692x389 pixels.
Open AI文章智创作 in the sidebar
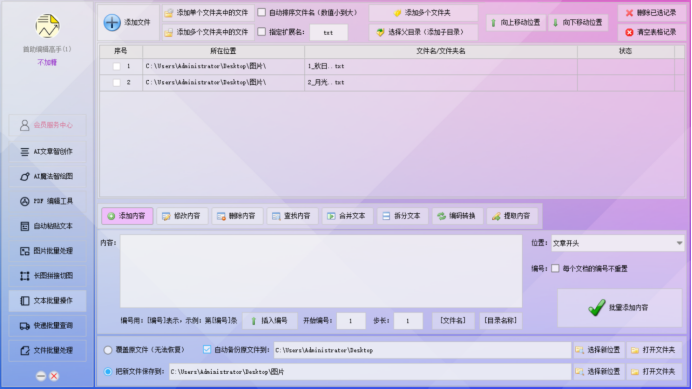(47, 151)
